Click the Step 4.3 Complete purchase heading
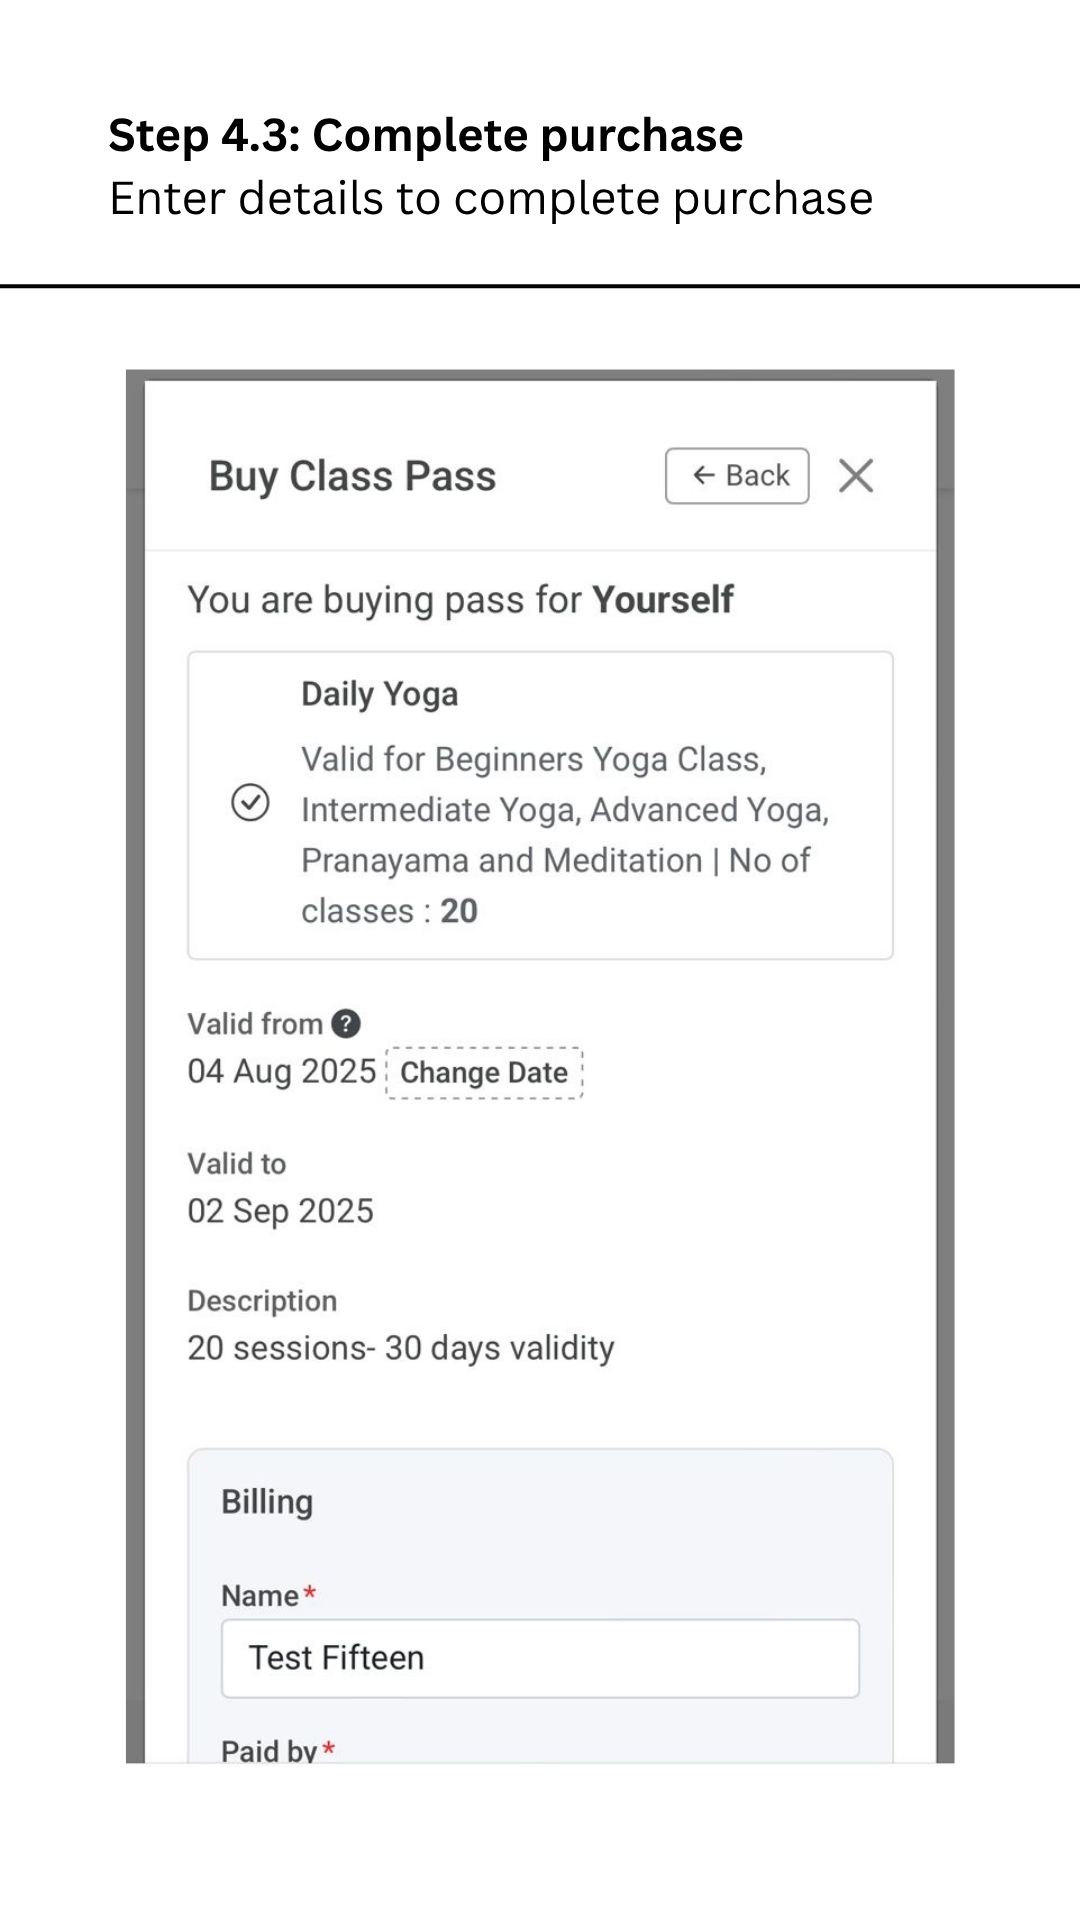 point(426,135)
